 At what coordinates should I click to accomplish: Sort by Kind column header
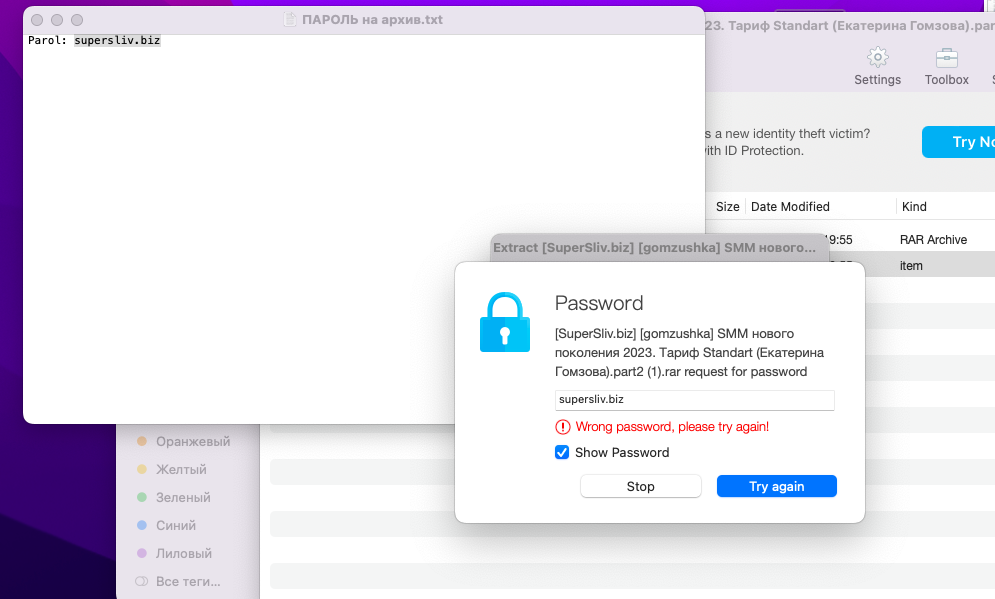point(914,207)
